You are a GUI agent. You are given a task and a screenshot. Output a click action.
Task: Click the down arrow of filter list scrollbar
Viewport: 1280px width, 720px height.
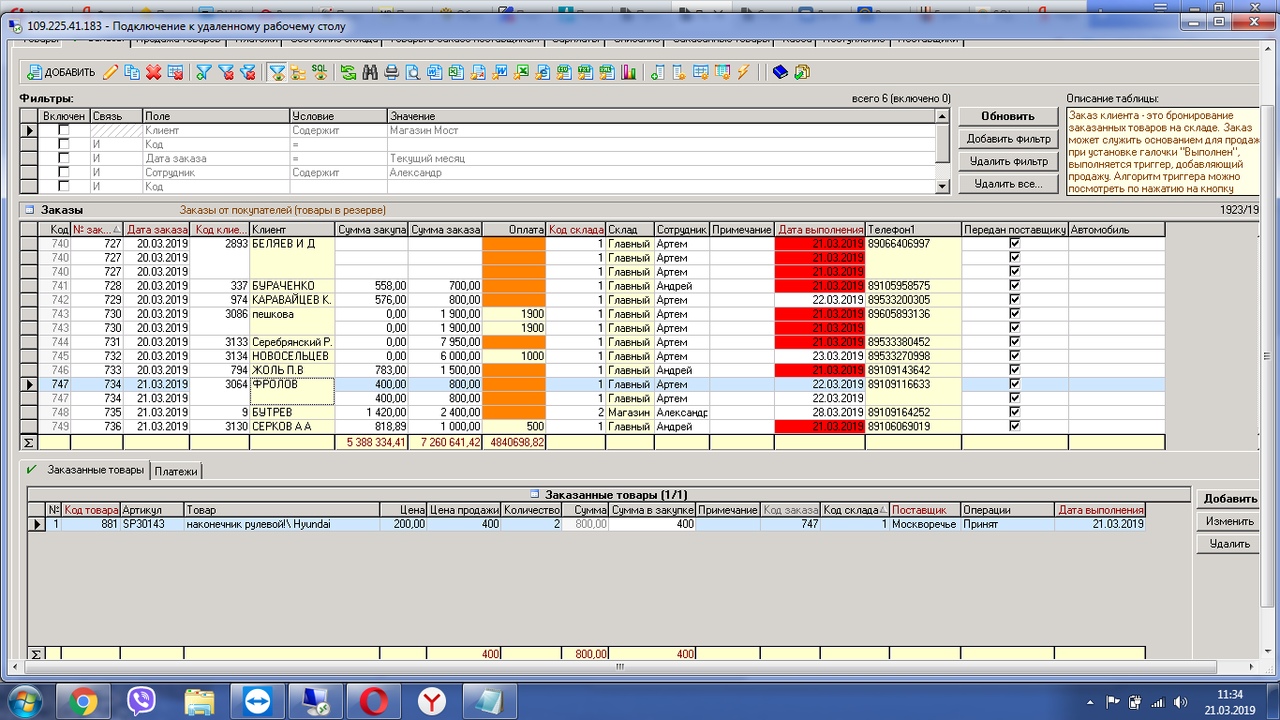[x=942, y=186]
